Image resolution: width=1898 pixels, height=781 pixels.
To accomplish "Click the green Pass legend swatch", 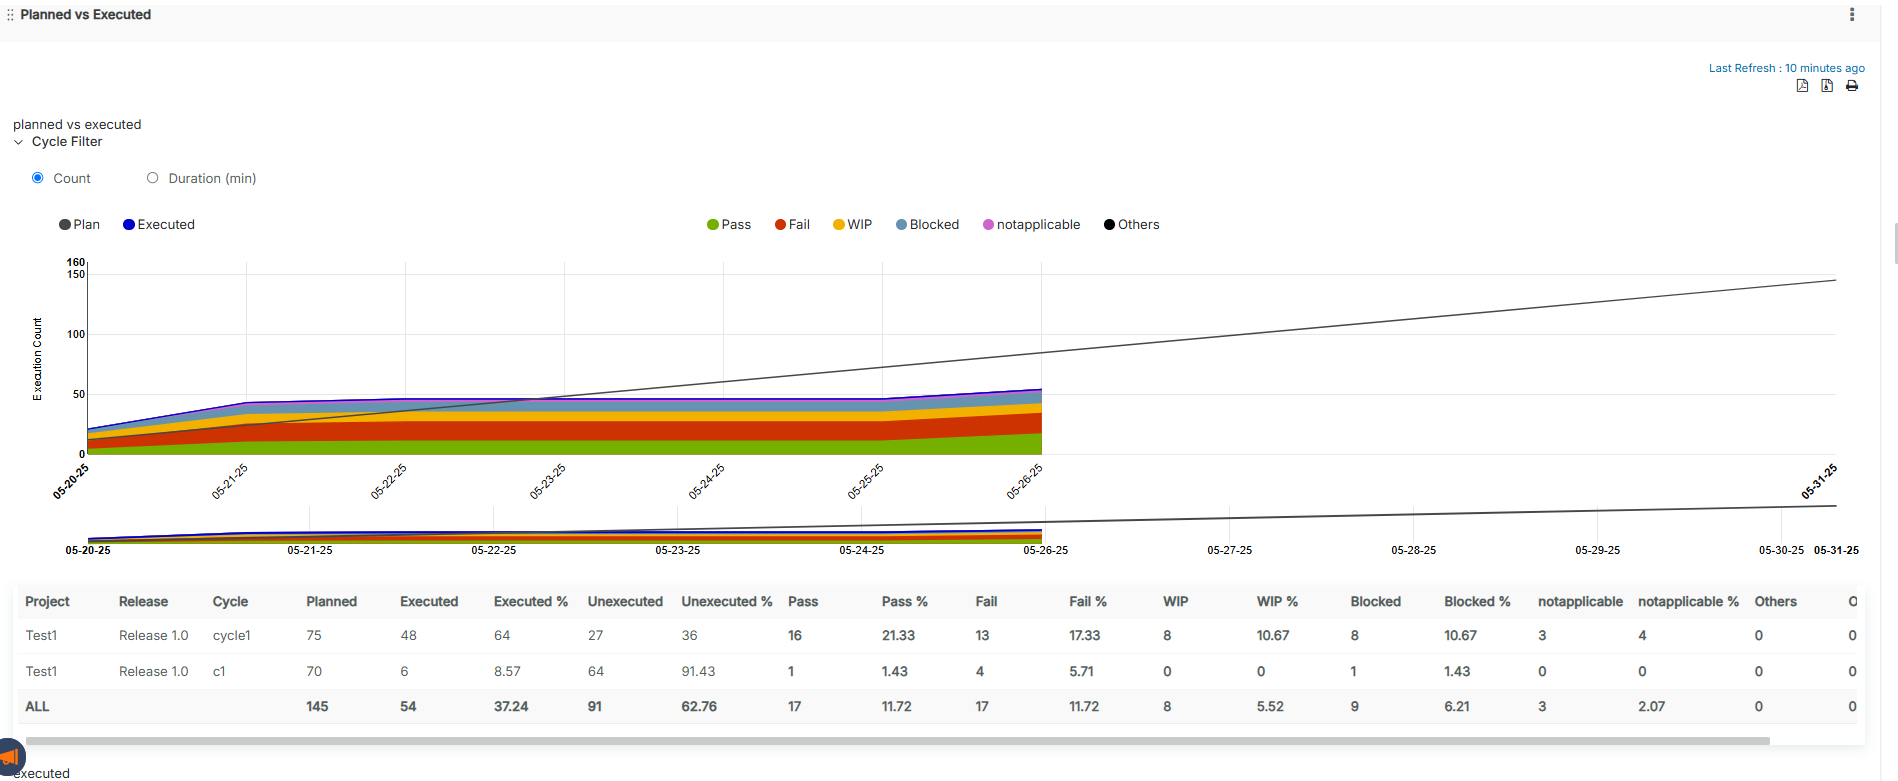I will click(x=713, y=225).
